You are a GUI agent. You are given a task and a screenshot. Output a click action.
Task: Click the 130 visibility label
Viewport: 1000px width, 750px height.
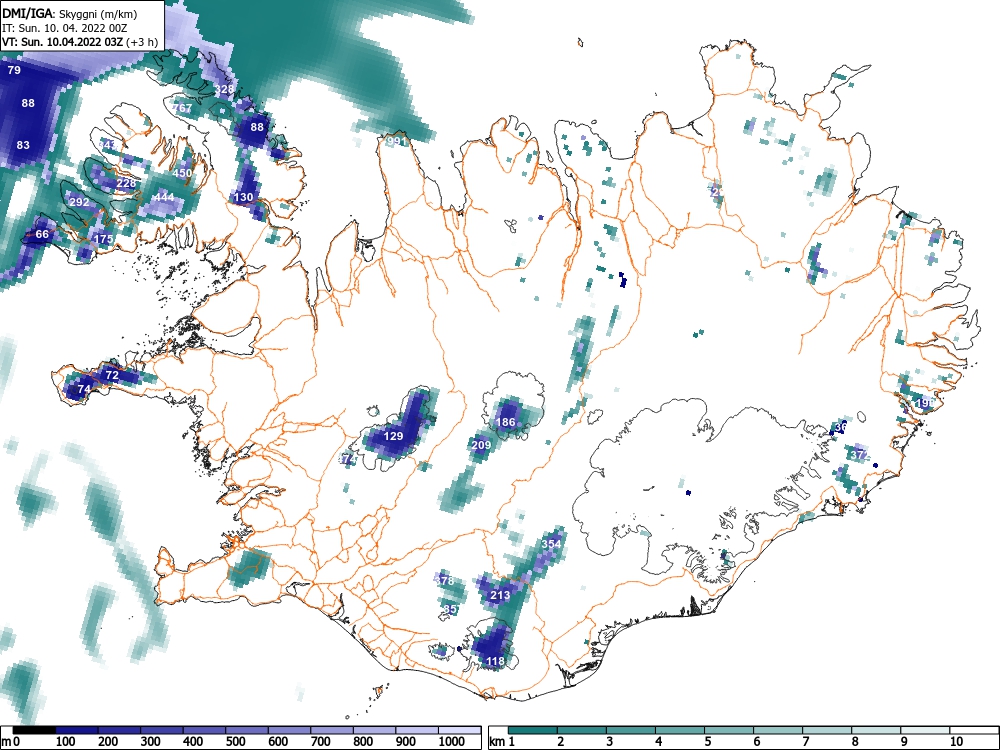243,197
